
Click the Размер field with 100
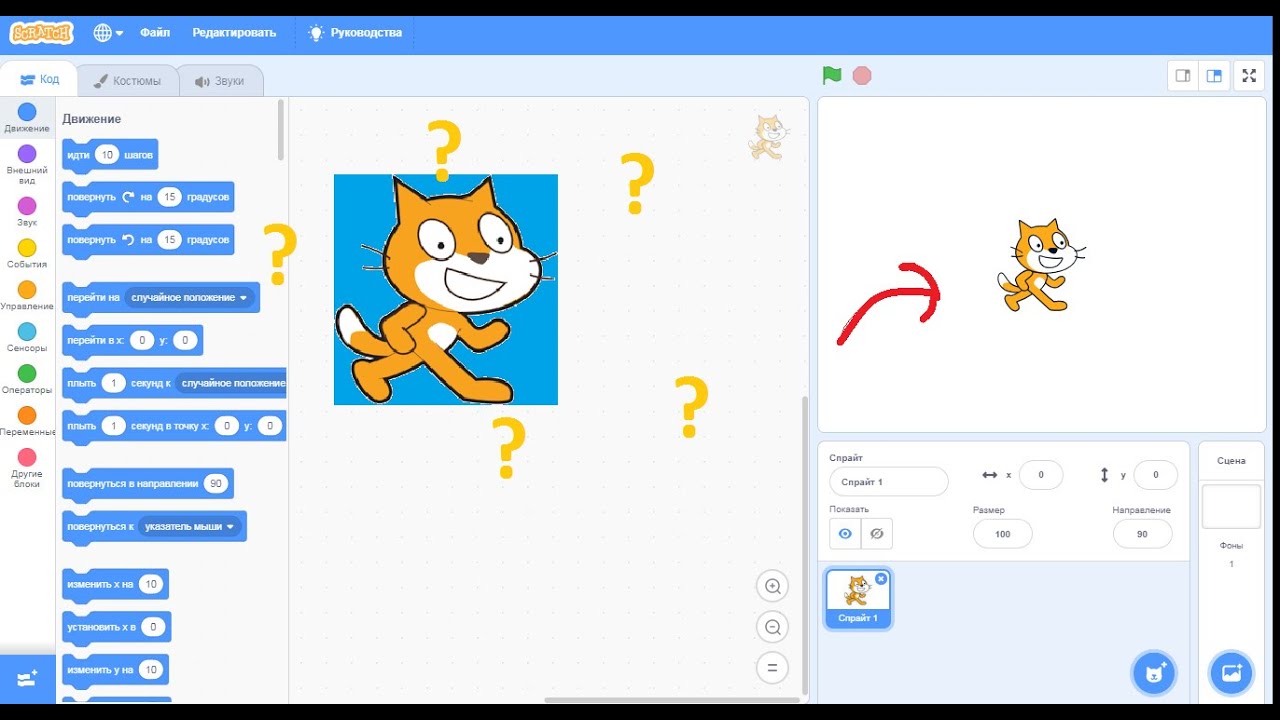pyautogui.click(x=1002, y=534)
